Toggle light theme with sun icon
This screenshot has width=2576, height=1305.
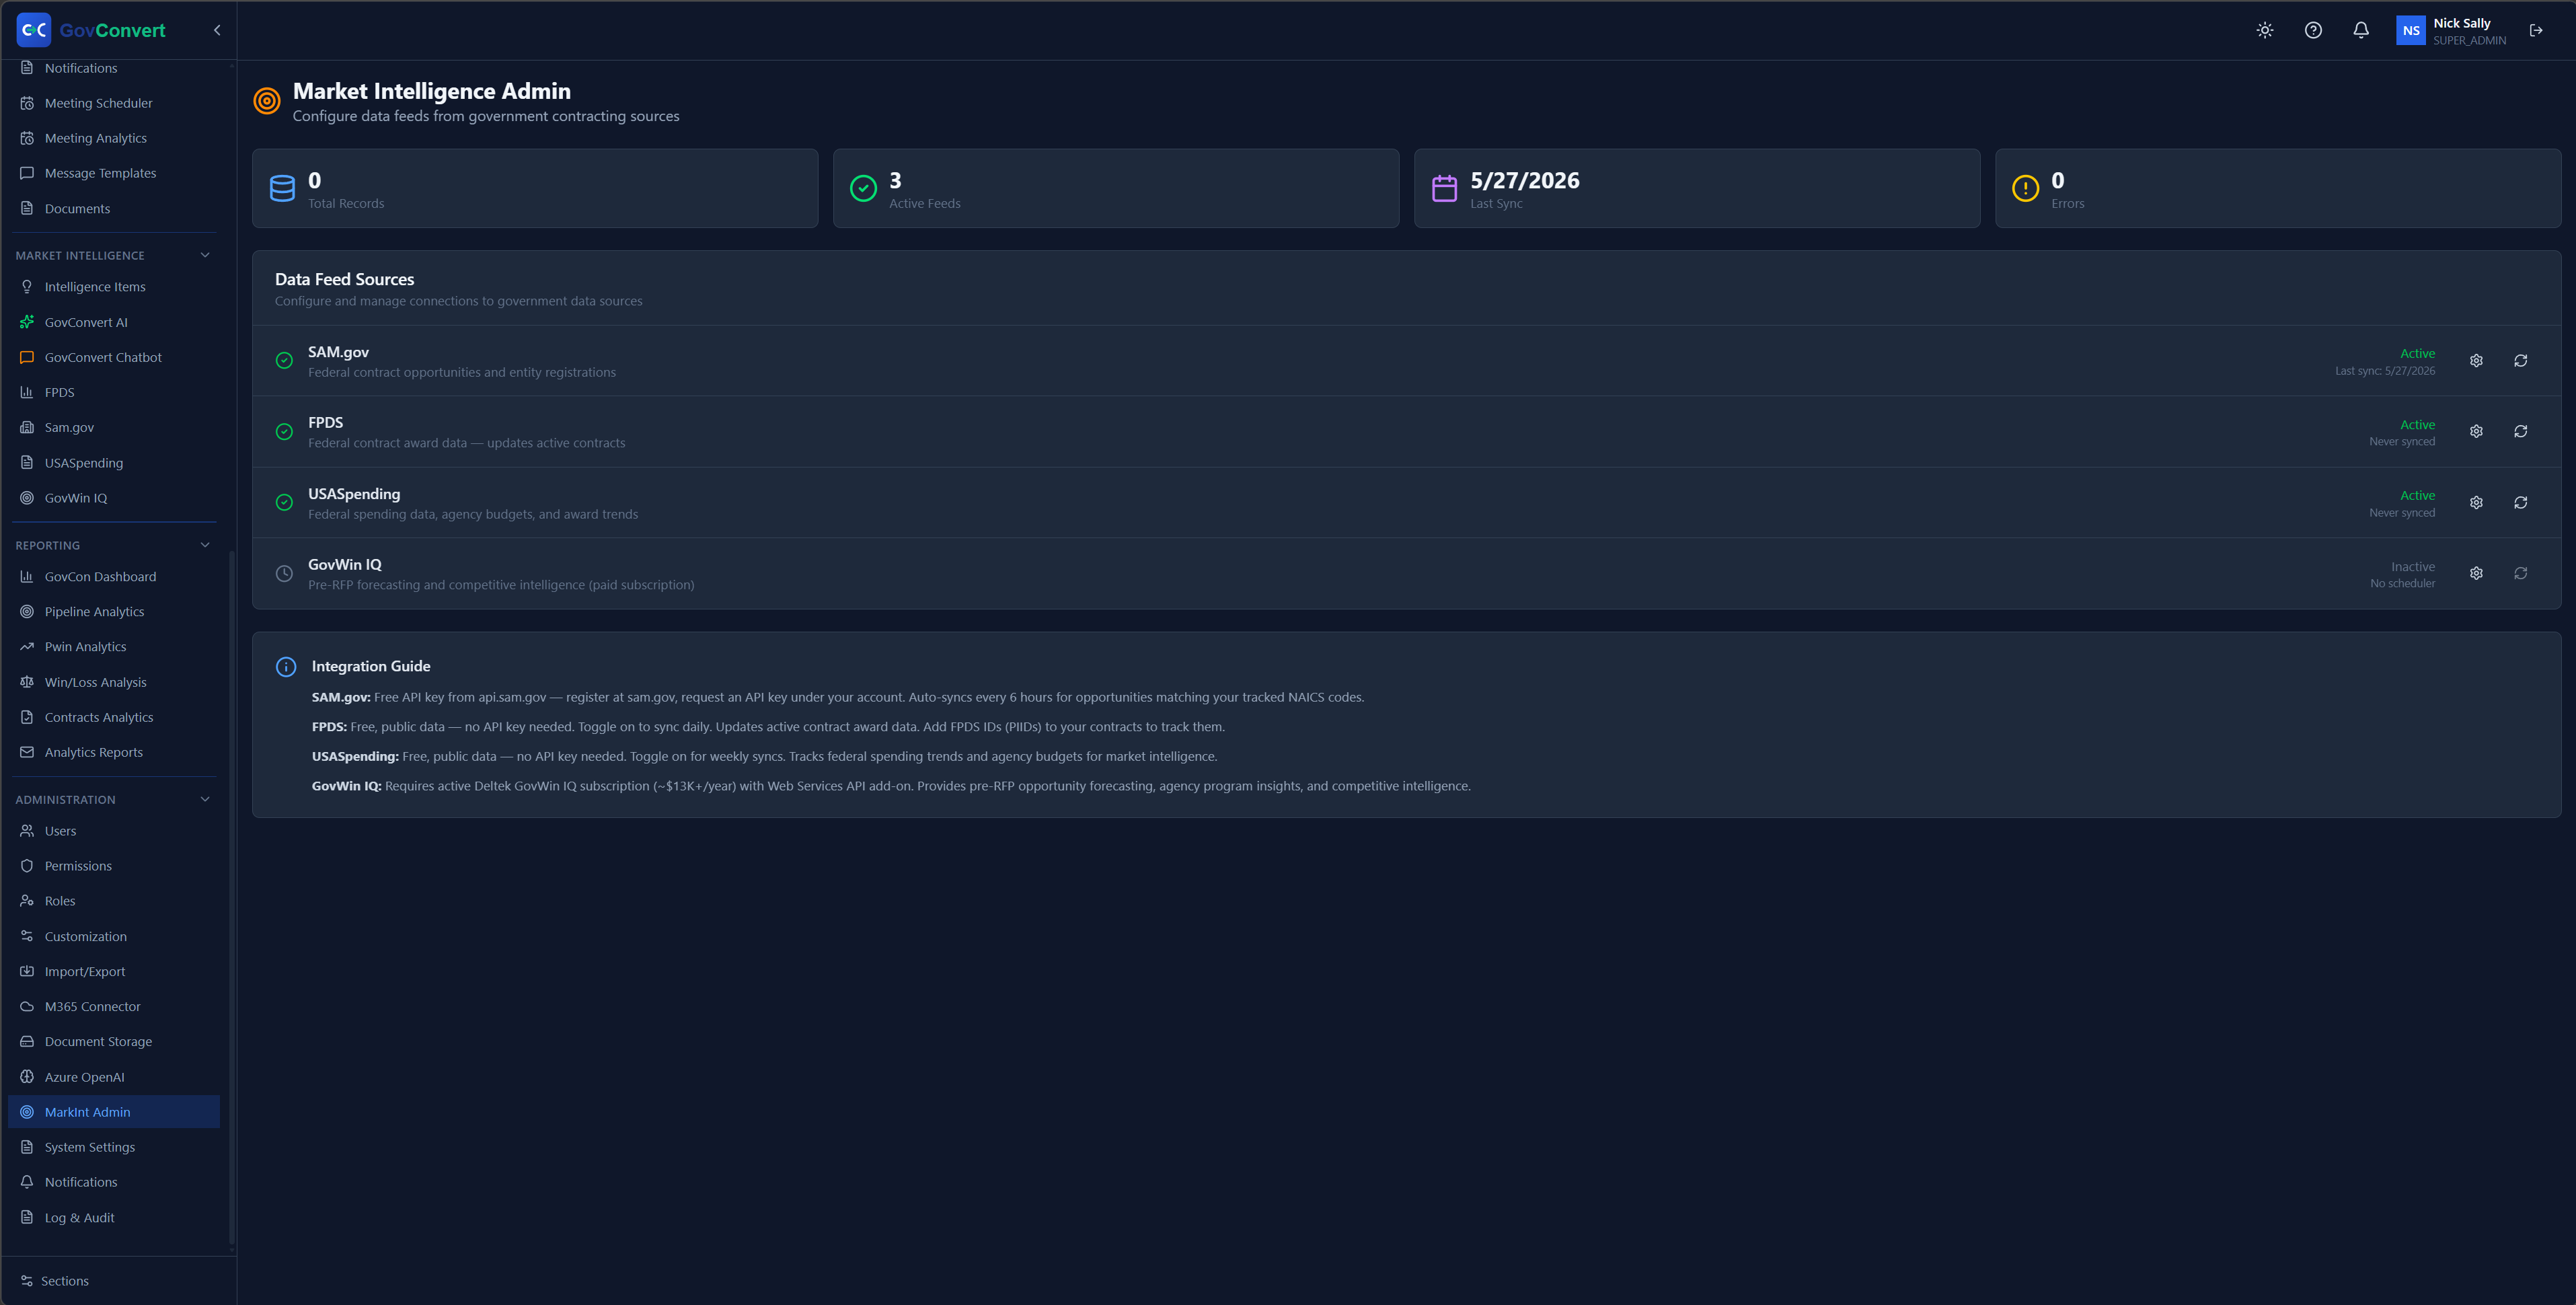(x=2265, y=30)
